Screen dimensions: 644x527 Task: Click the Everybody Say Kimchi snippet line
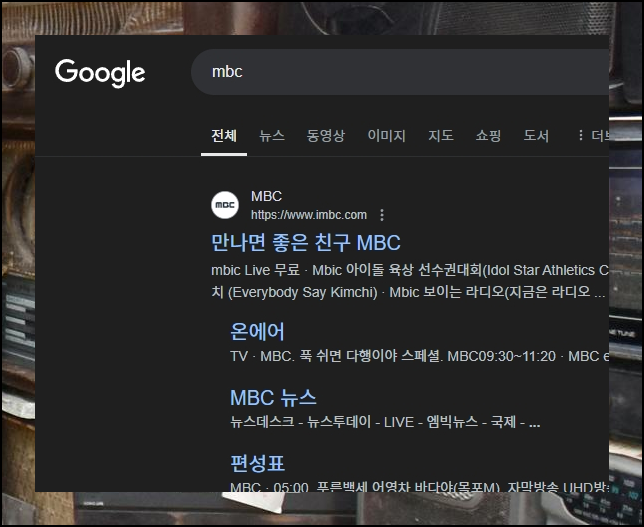(408, 292)
